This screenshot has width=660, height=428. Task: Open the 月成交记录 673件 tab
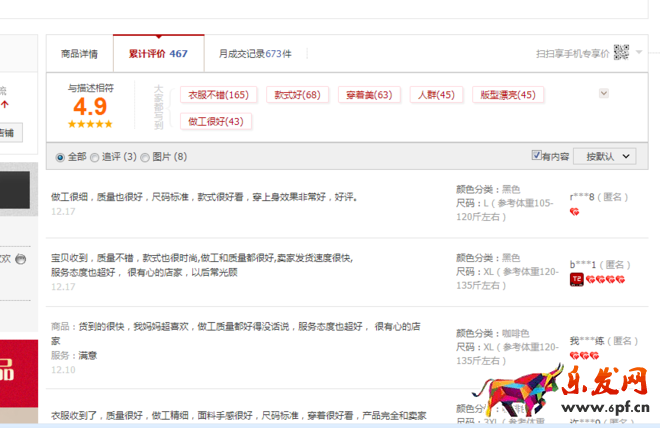[x=250, y=53]
